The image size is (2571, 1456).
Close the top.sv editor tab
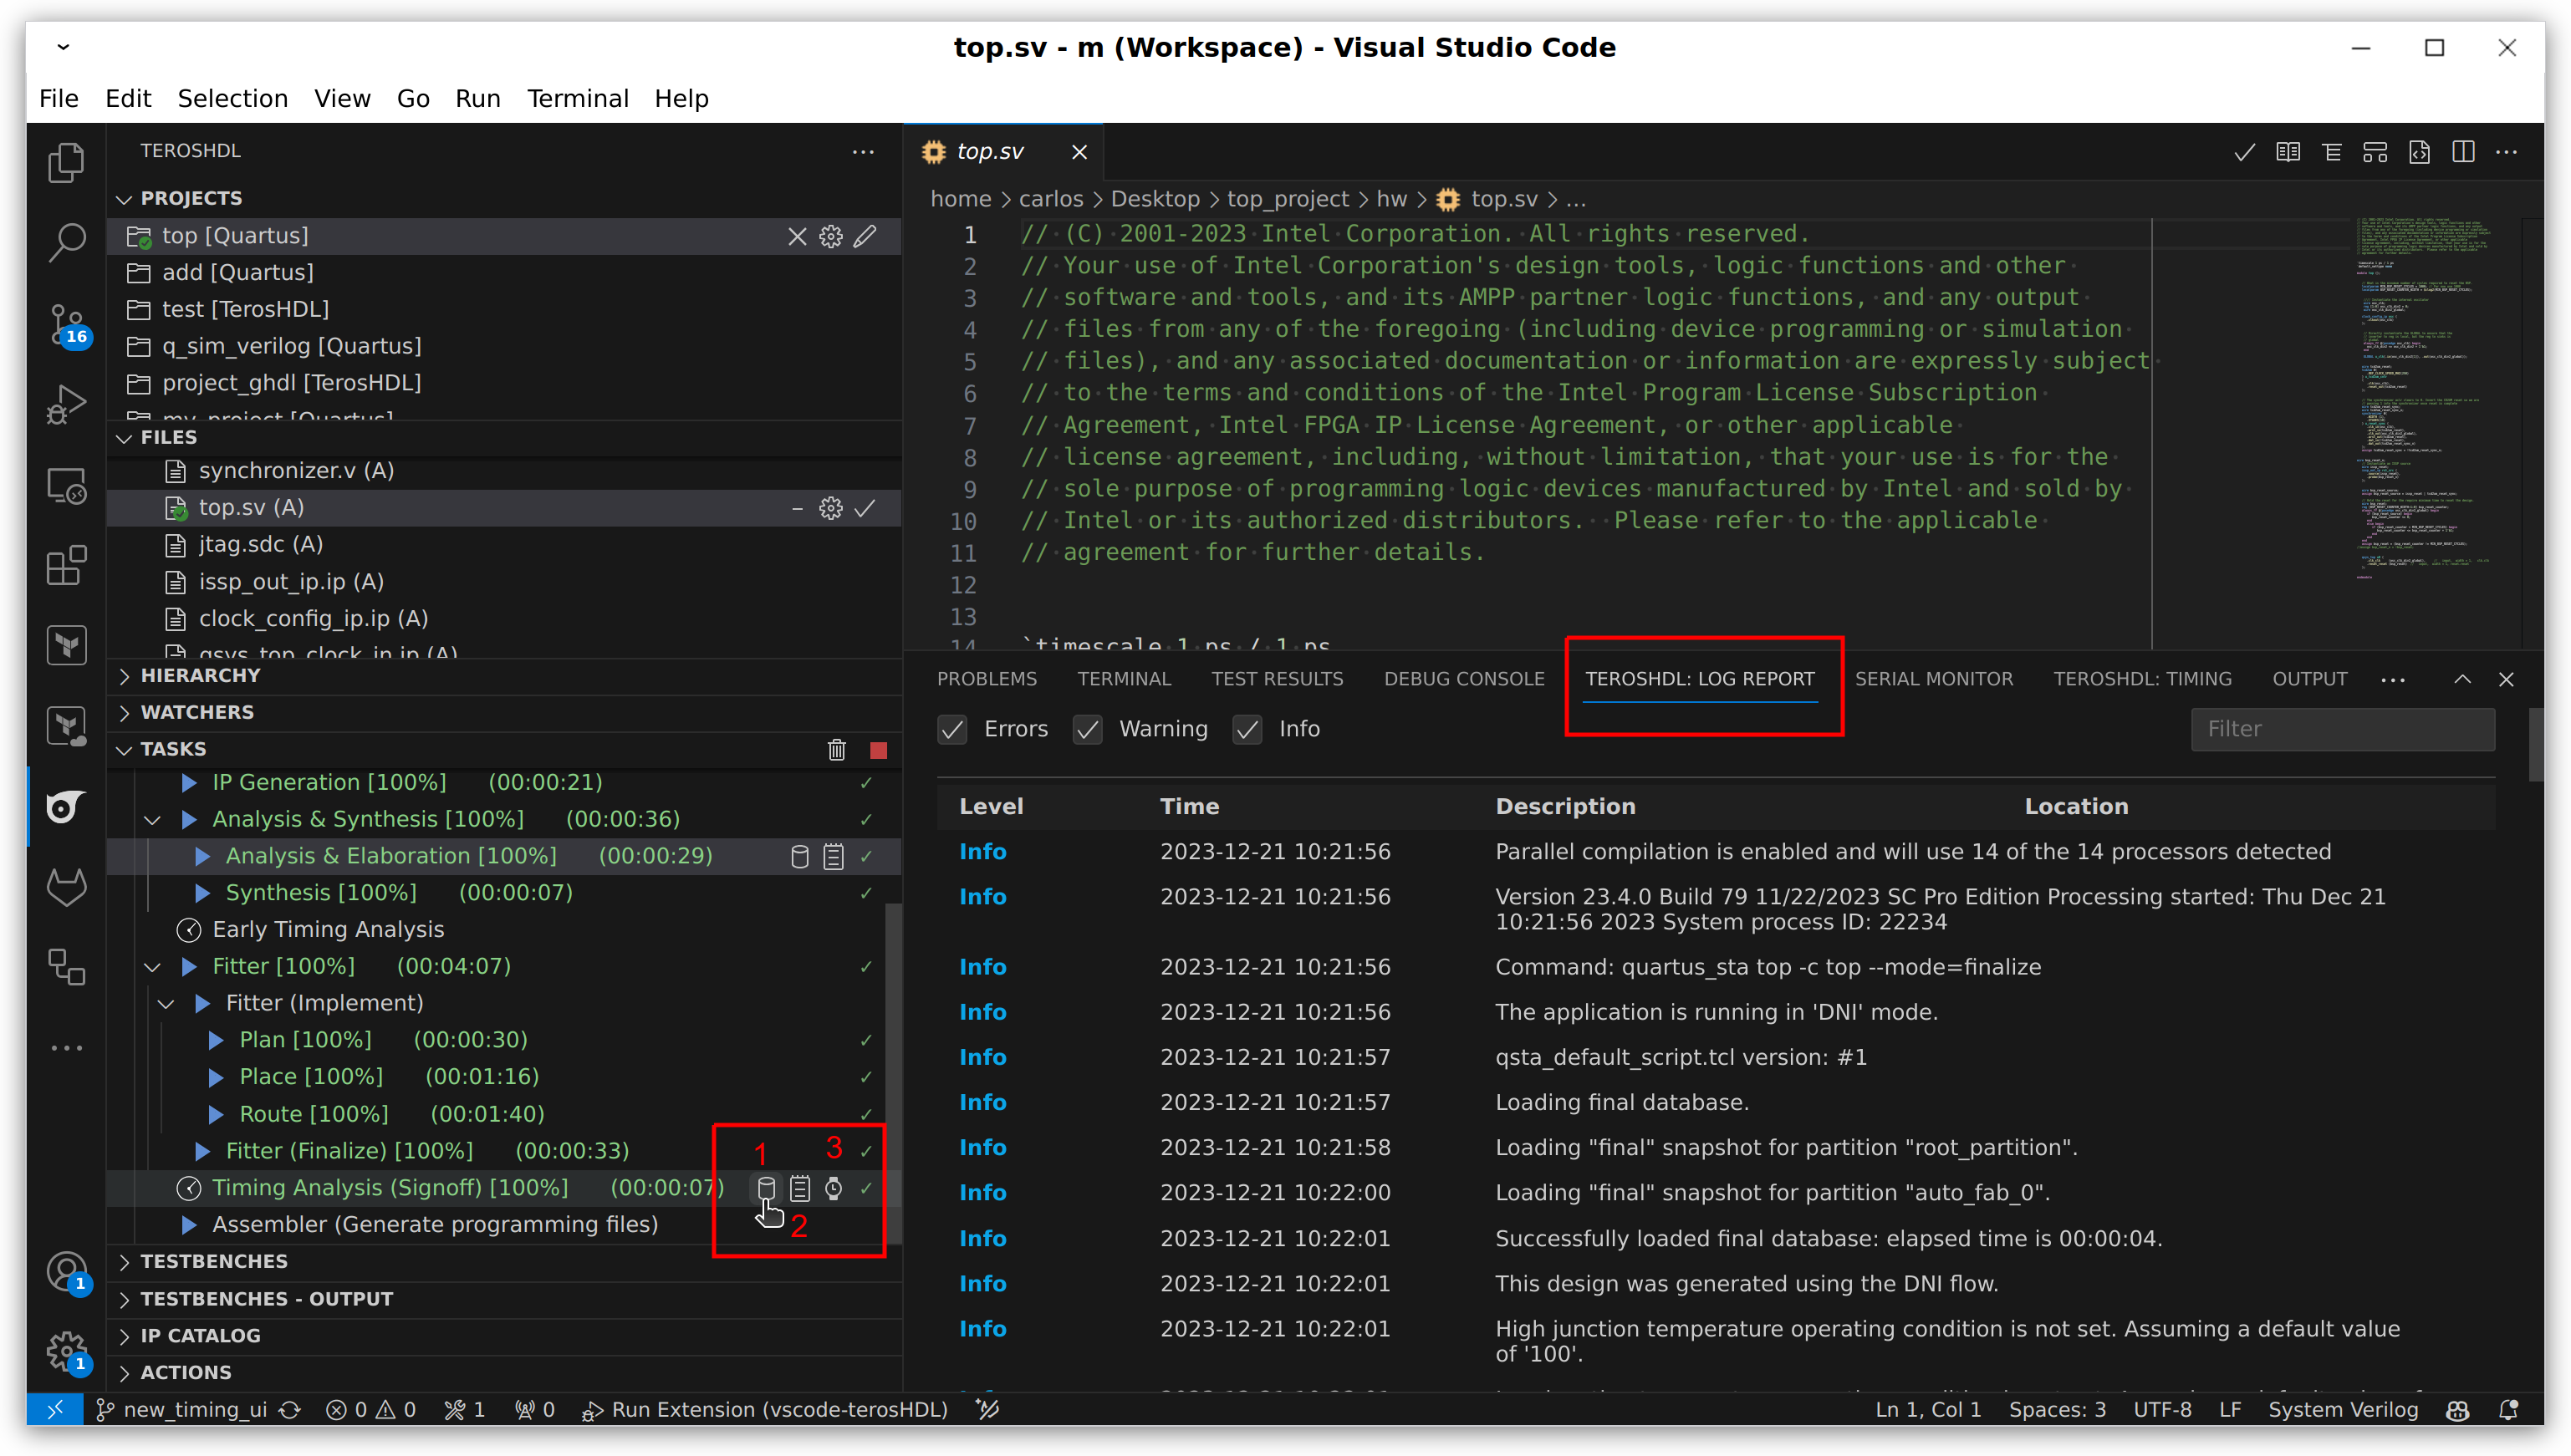1078,152
